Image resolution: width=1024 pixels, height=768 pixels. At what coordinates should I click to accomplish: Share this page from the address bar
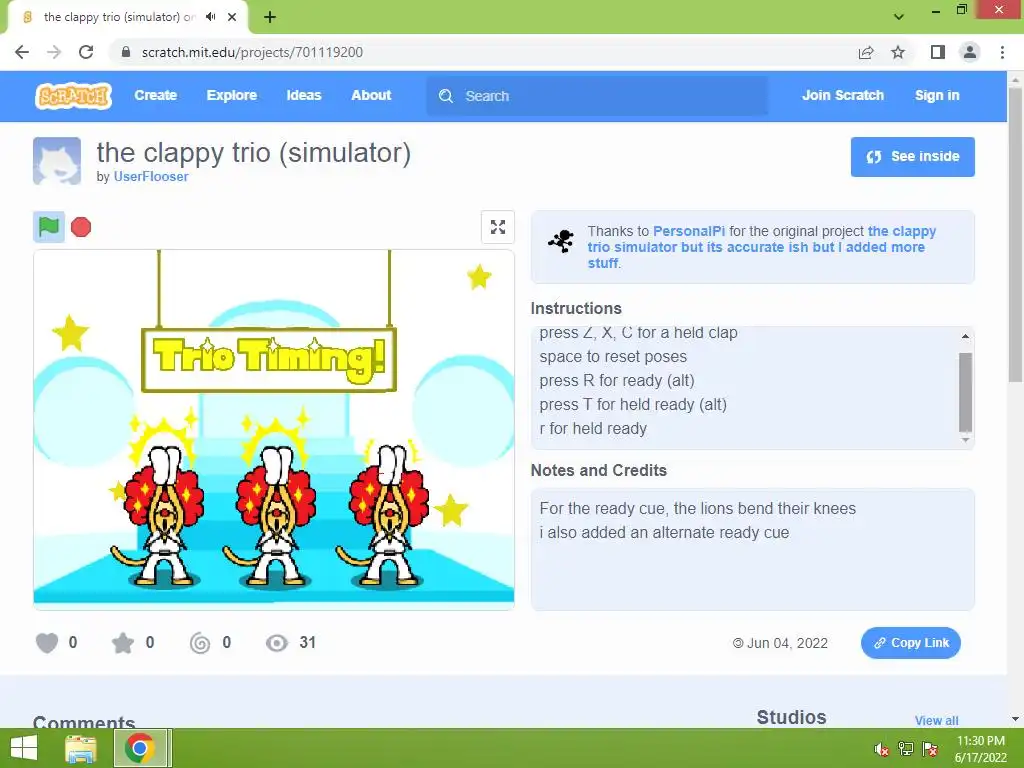pyautogui.click(x=866, y=52)
